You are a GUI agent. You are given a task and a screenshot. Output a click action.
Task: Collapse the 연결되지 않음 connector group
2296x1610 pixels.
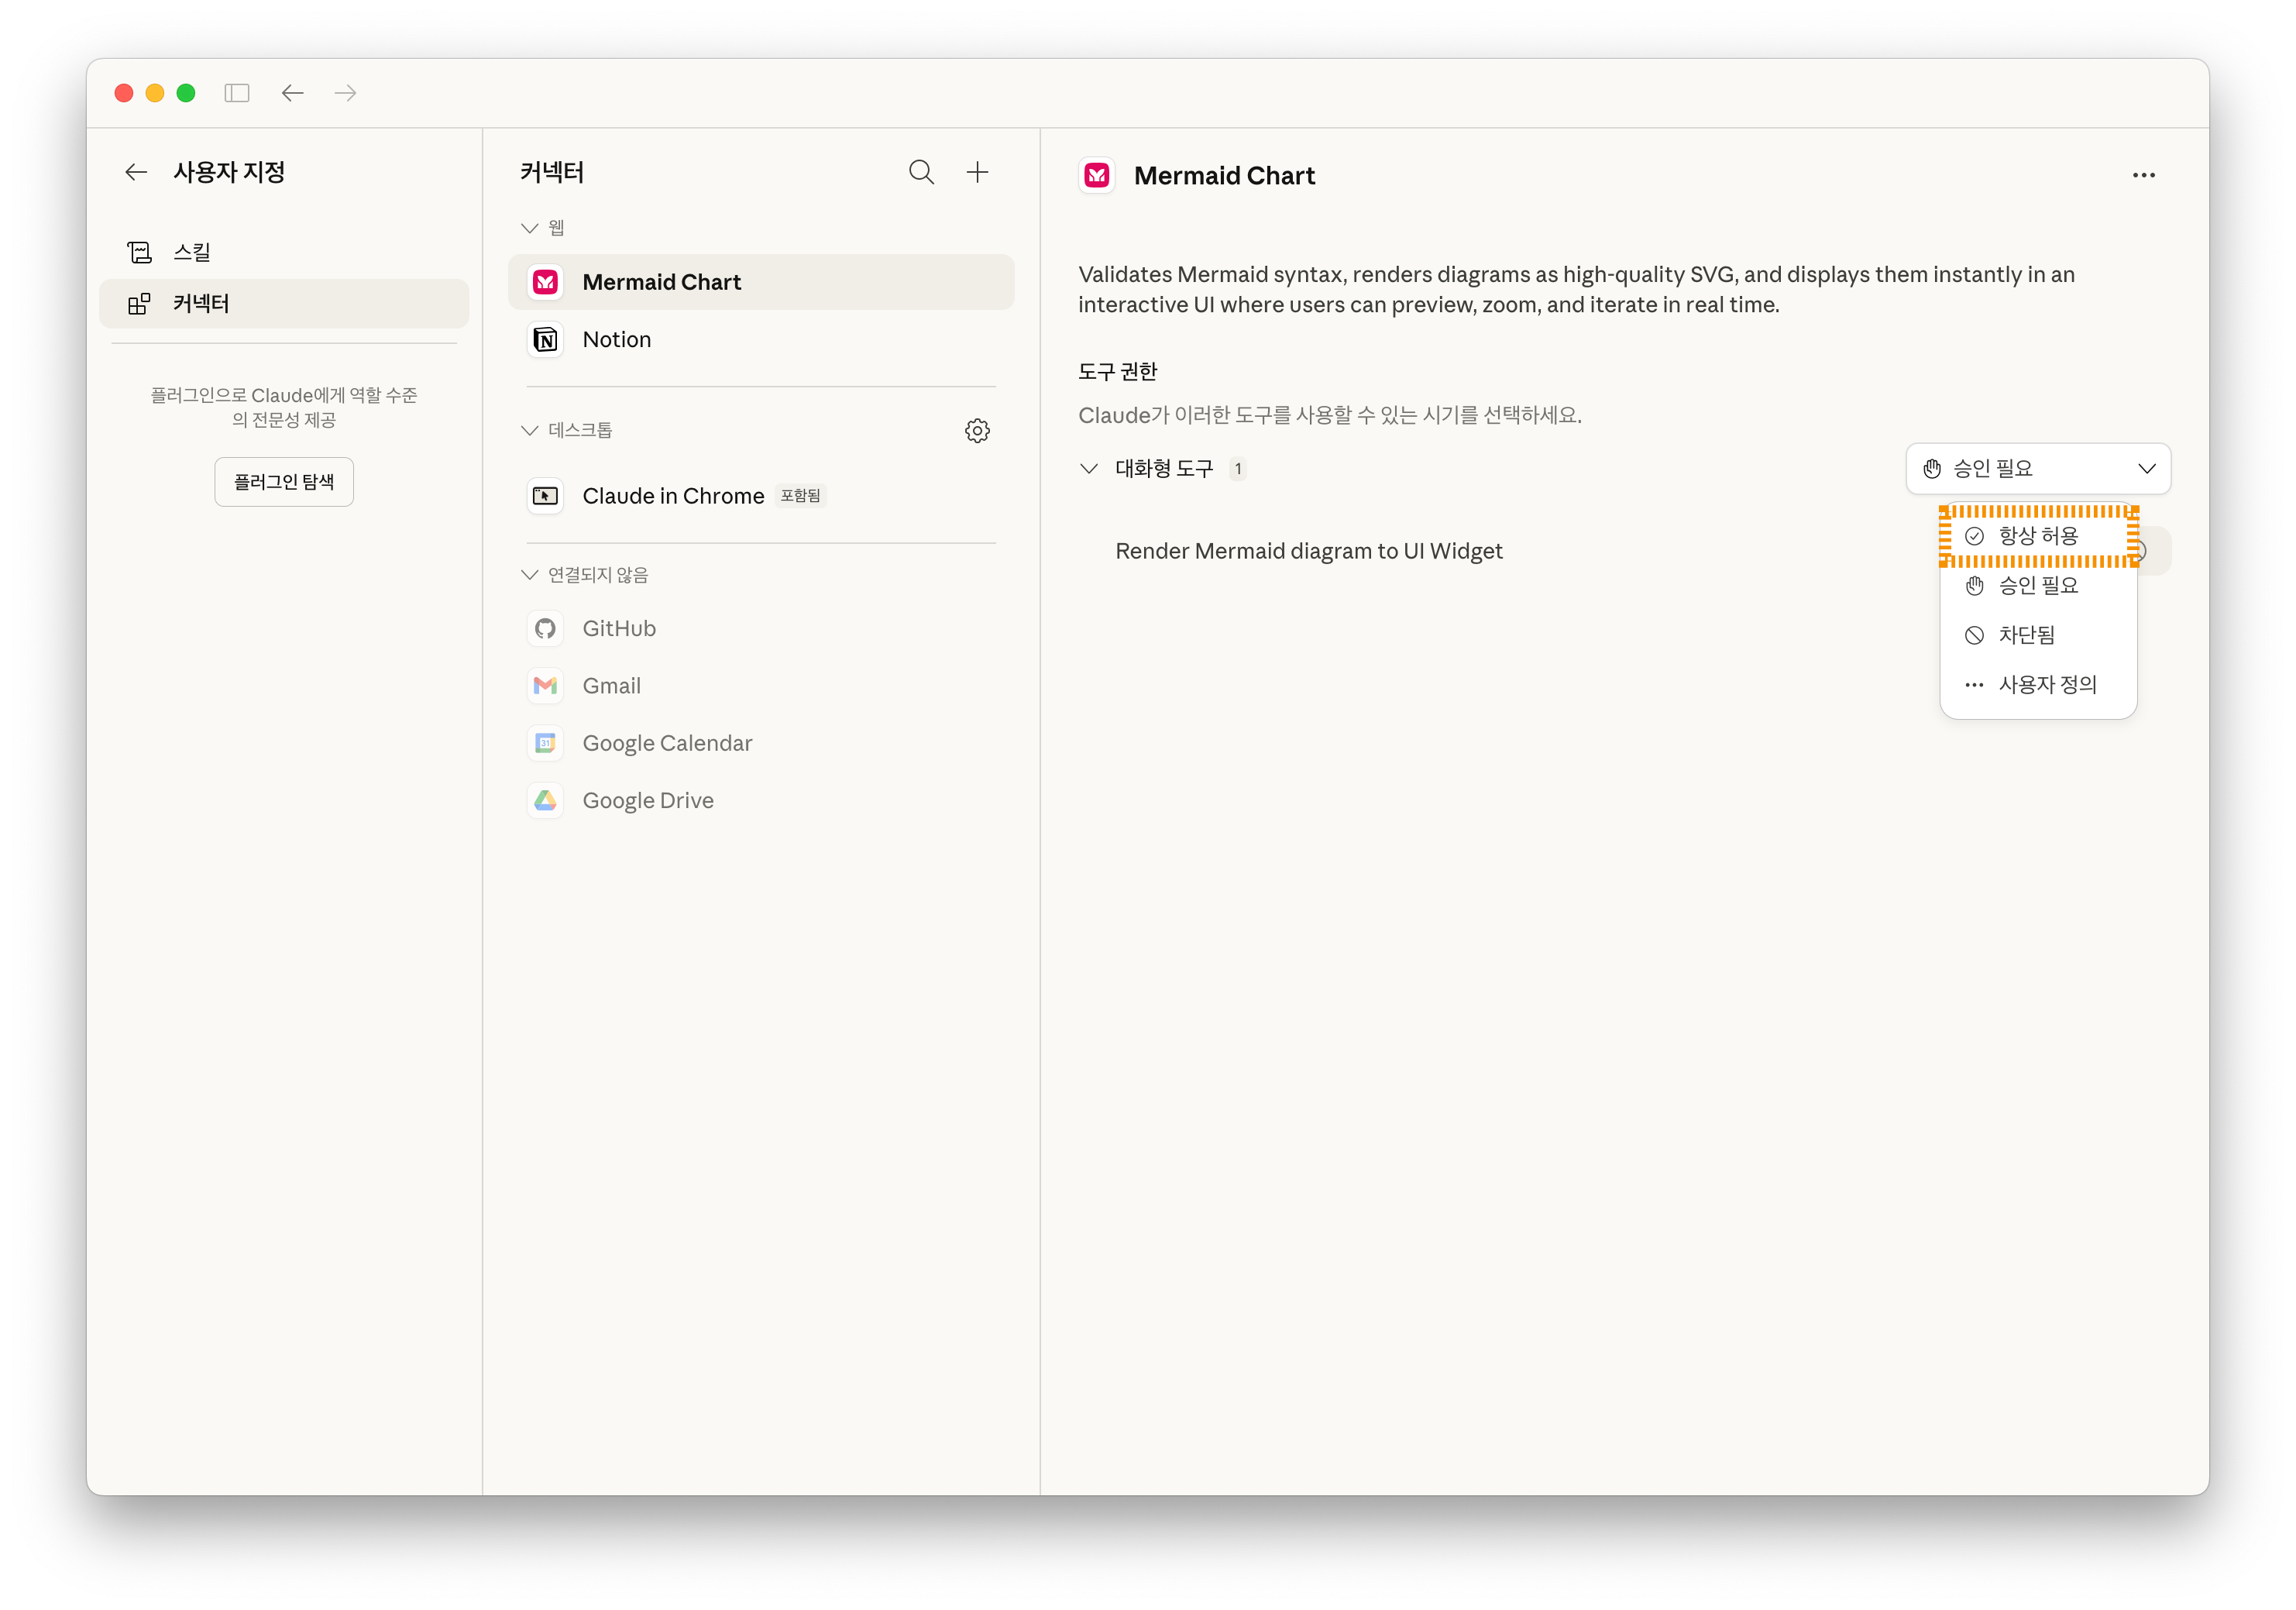pos(529,575)
